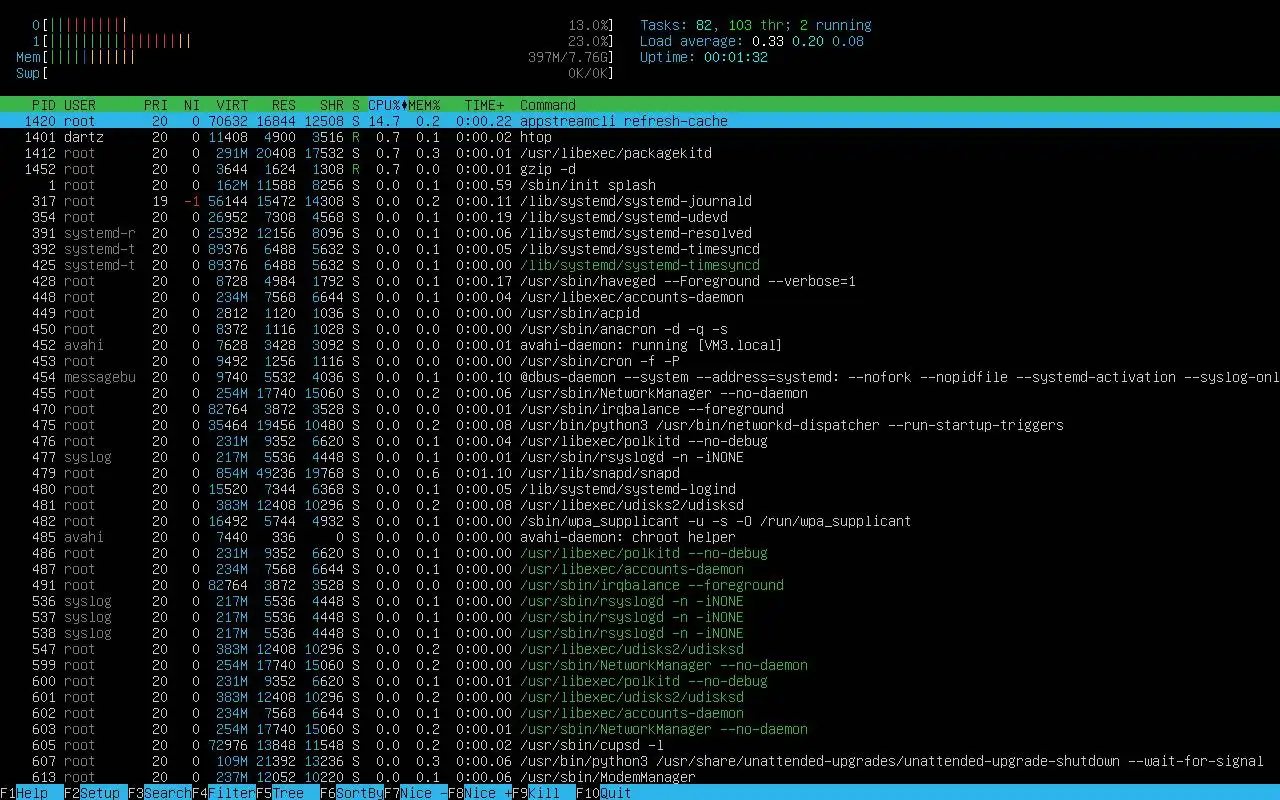Sort by PRI column header
The image size is (1280, 800).
(156, 105)
